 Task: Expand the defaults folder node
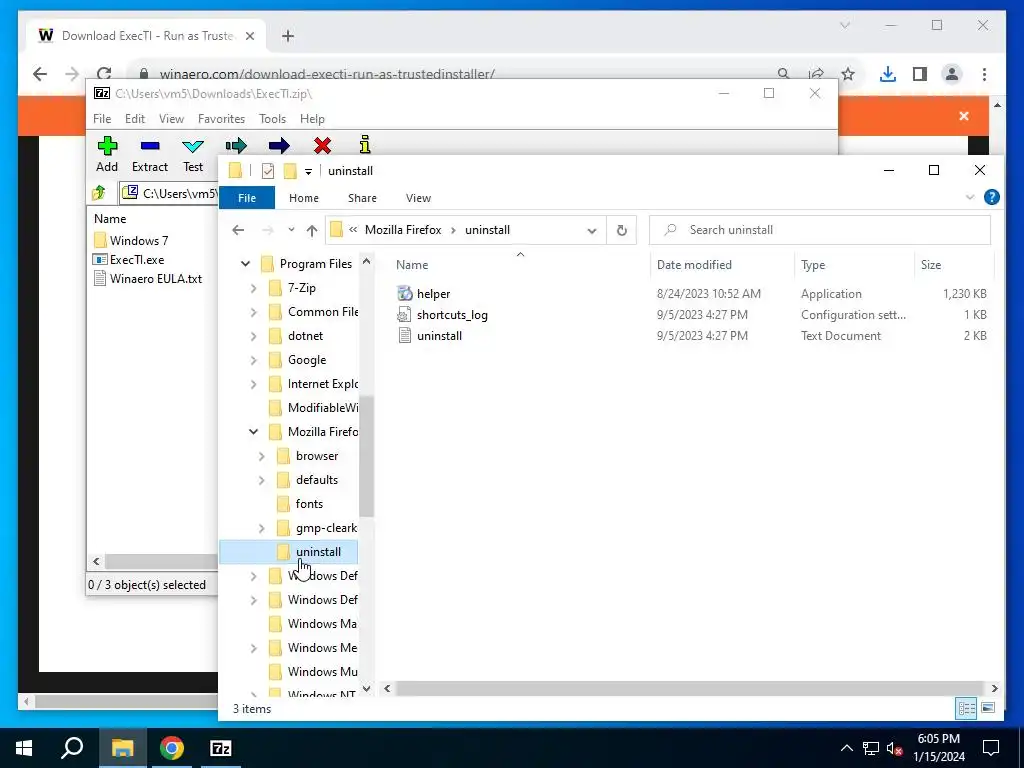tap(261, 480)
